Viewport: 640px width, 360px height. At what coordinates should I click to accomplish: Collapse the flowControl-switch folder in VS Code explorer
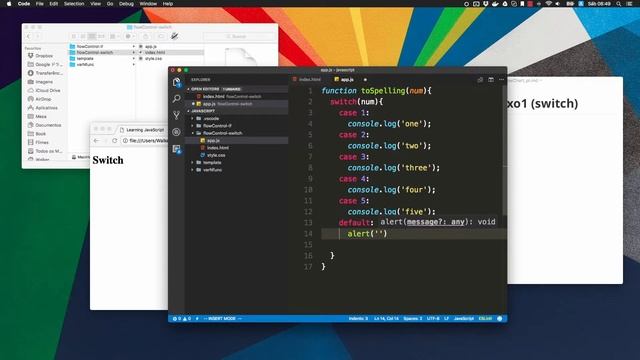[193, 133]
